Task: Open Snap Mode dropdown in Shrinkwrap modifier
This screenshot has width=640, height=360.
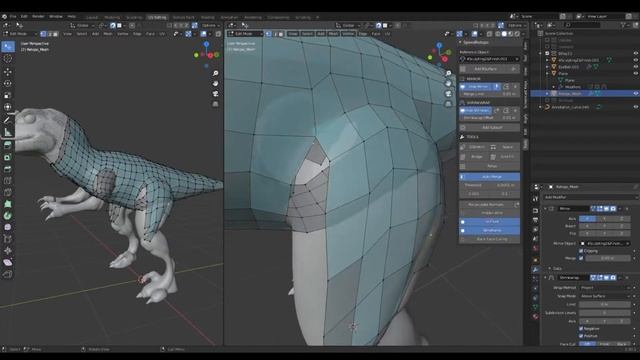Action: pos(605,296)
